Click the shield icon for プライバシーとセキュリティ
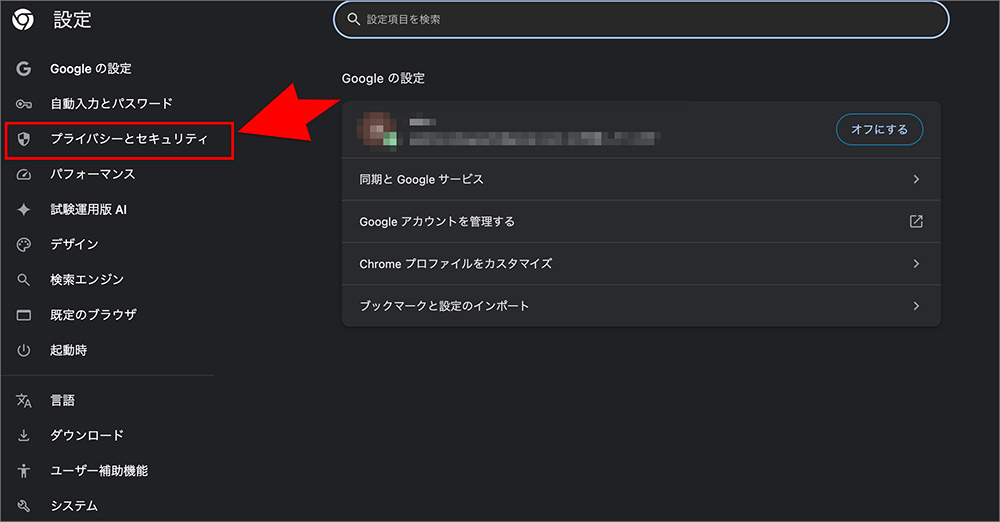The height and width of the screenshot is (522, 1000). click(x=24, y=139)
